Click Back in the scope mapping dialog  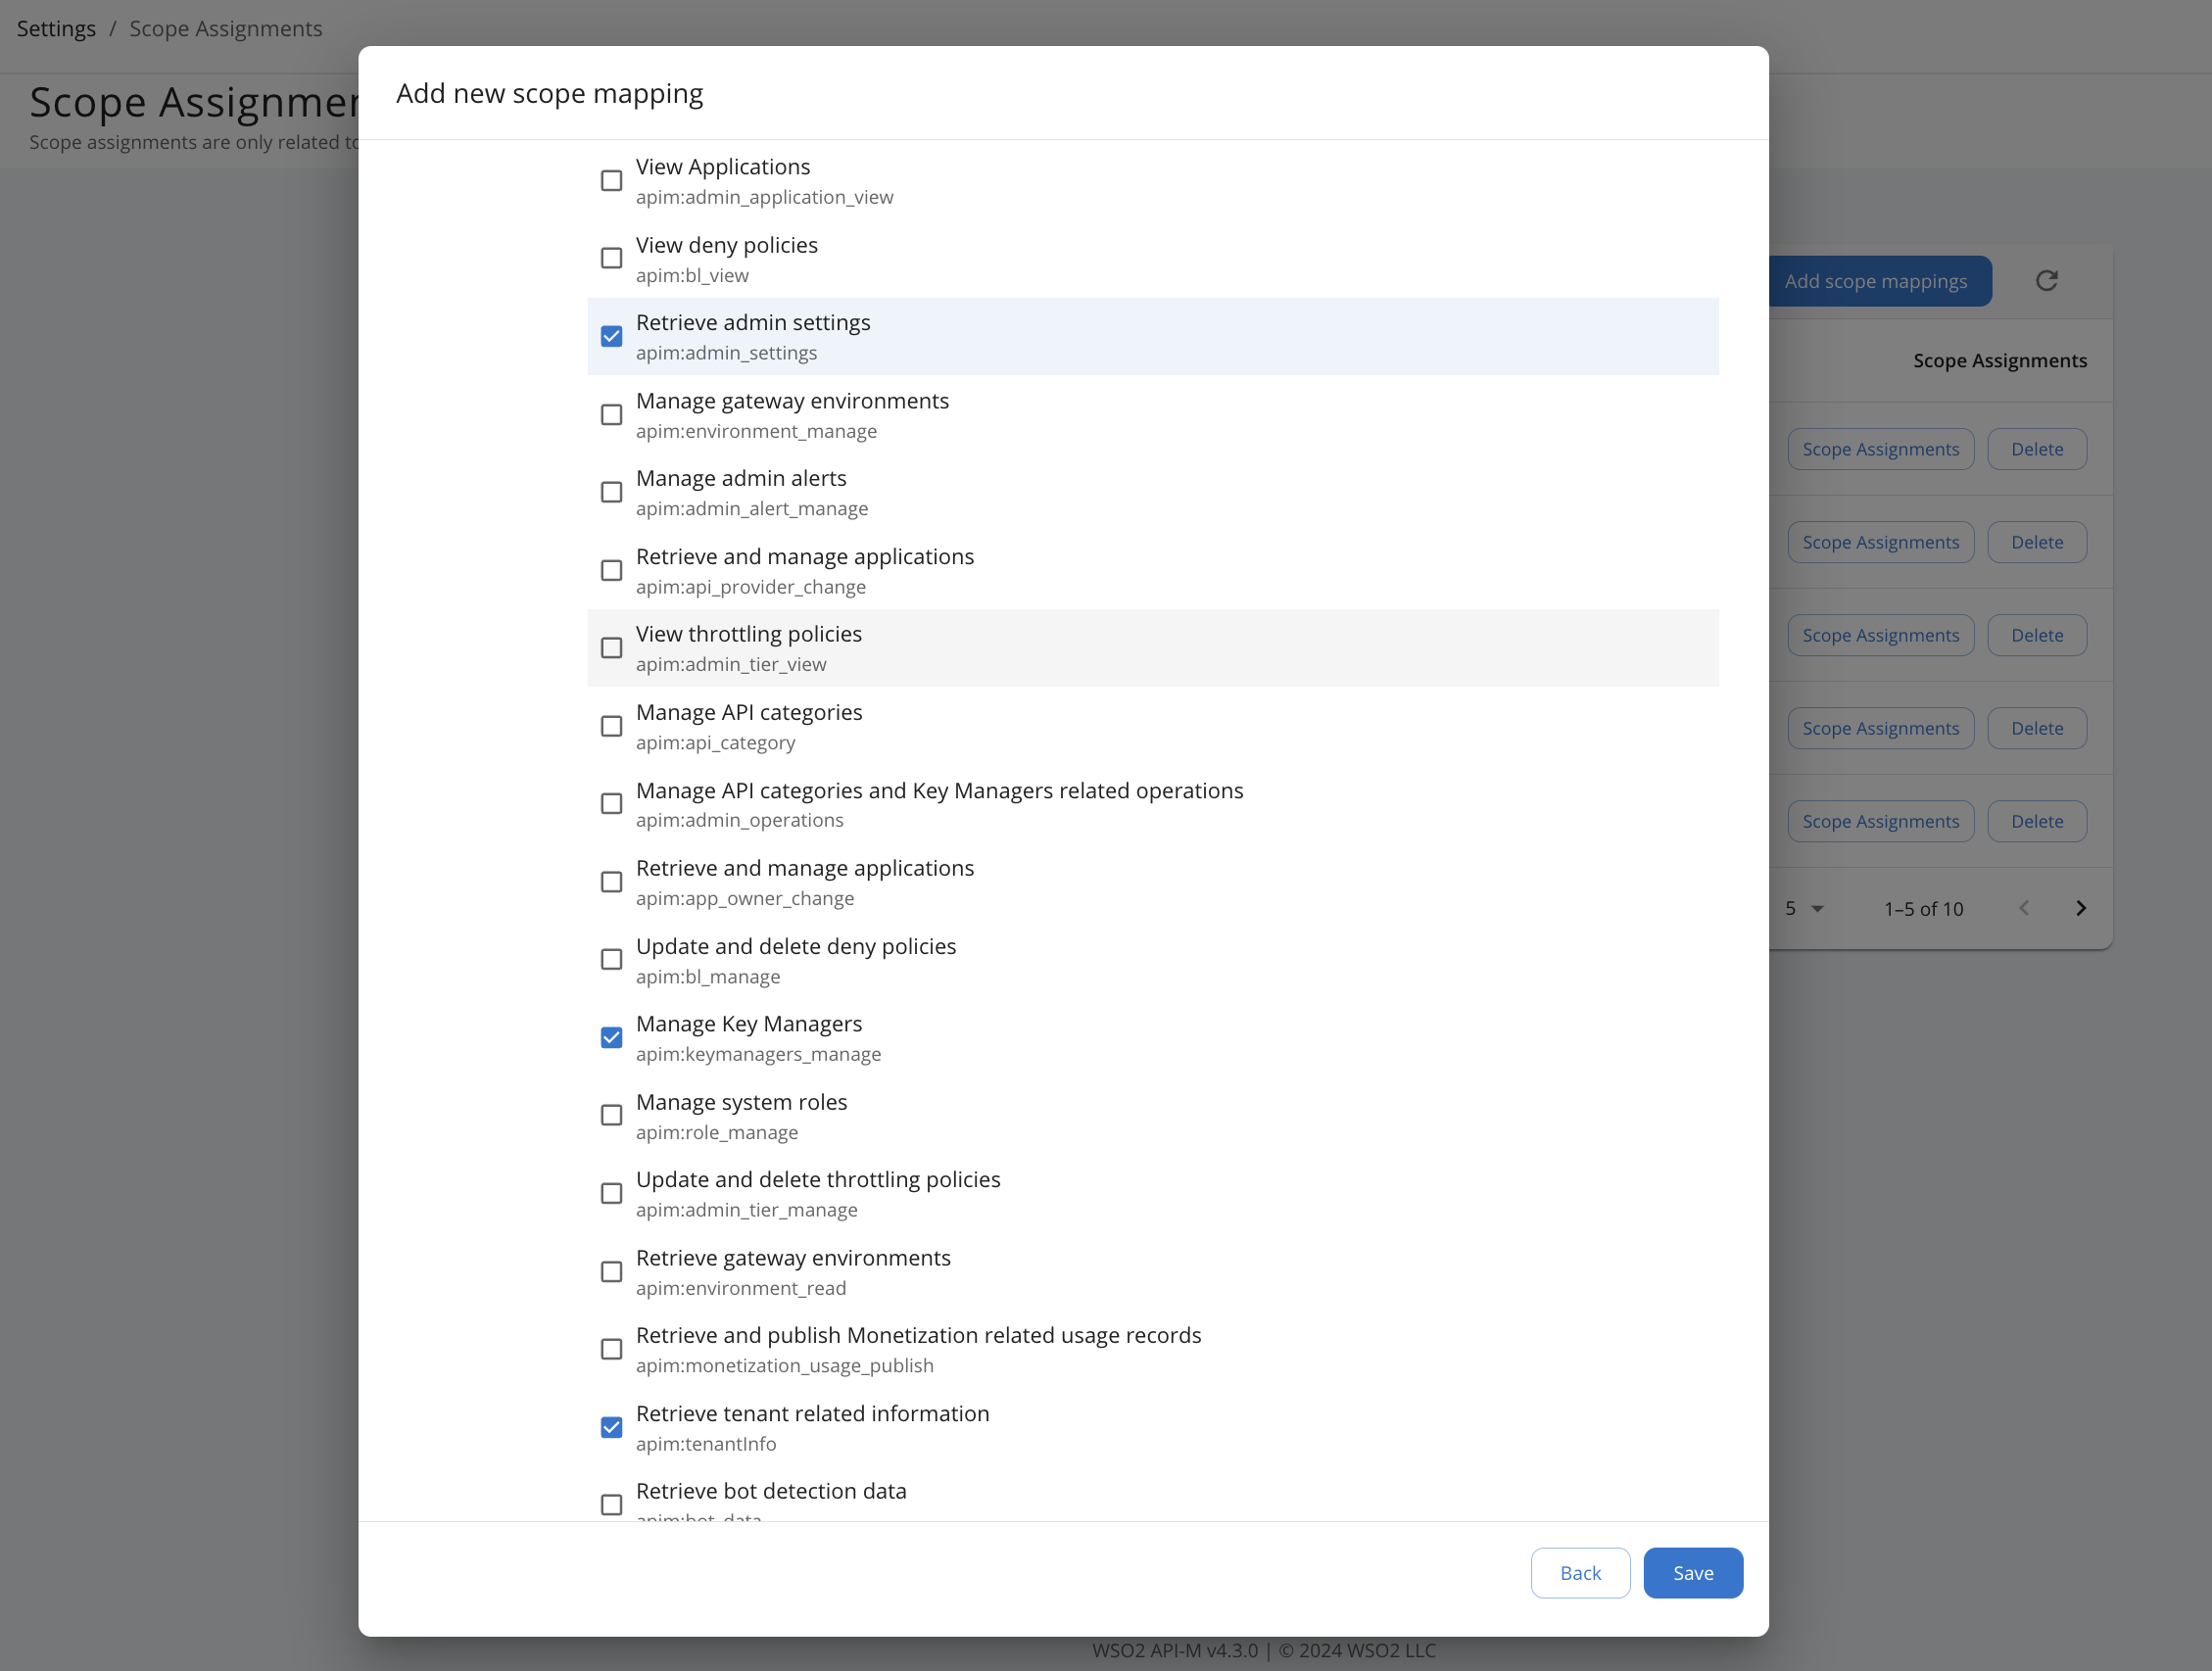[x=1580, y=1572]
